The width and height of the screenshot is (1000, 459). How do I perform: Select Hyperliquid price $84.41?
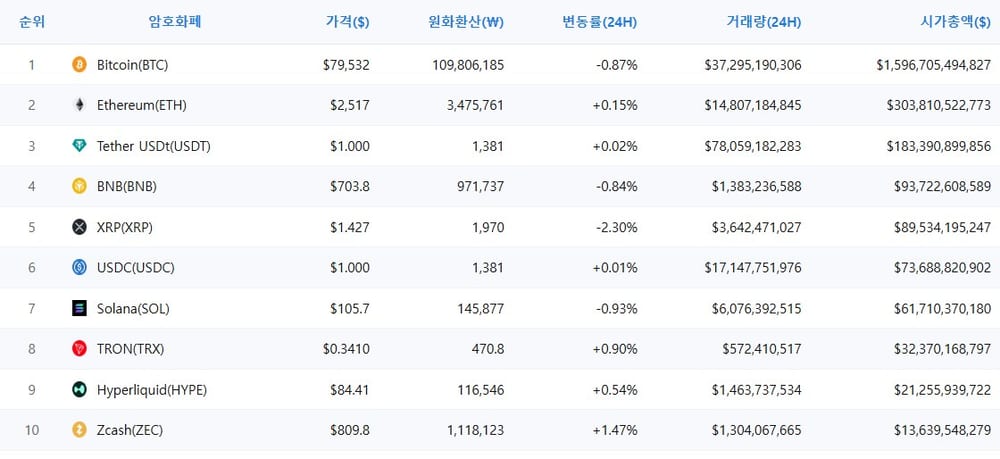coord(350,390)
